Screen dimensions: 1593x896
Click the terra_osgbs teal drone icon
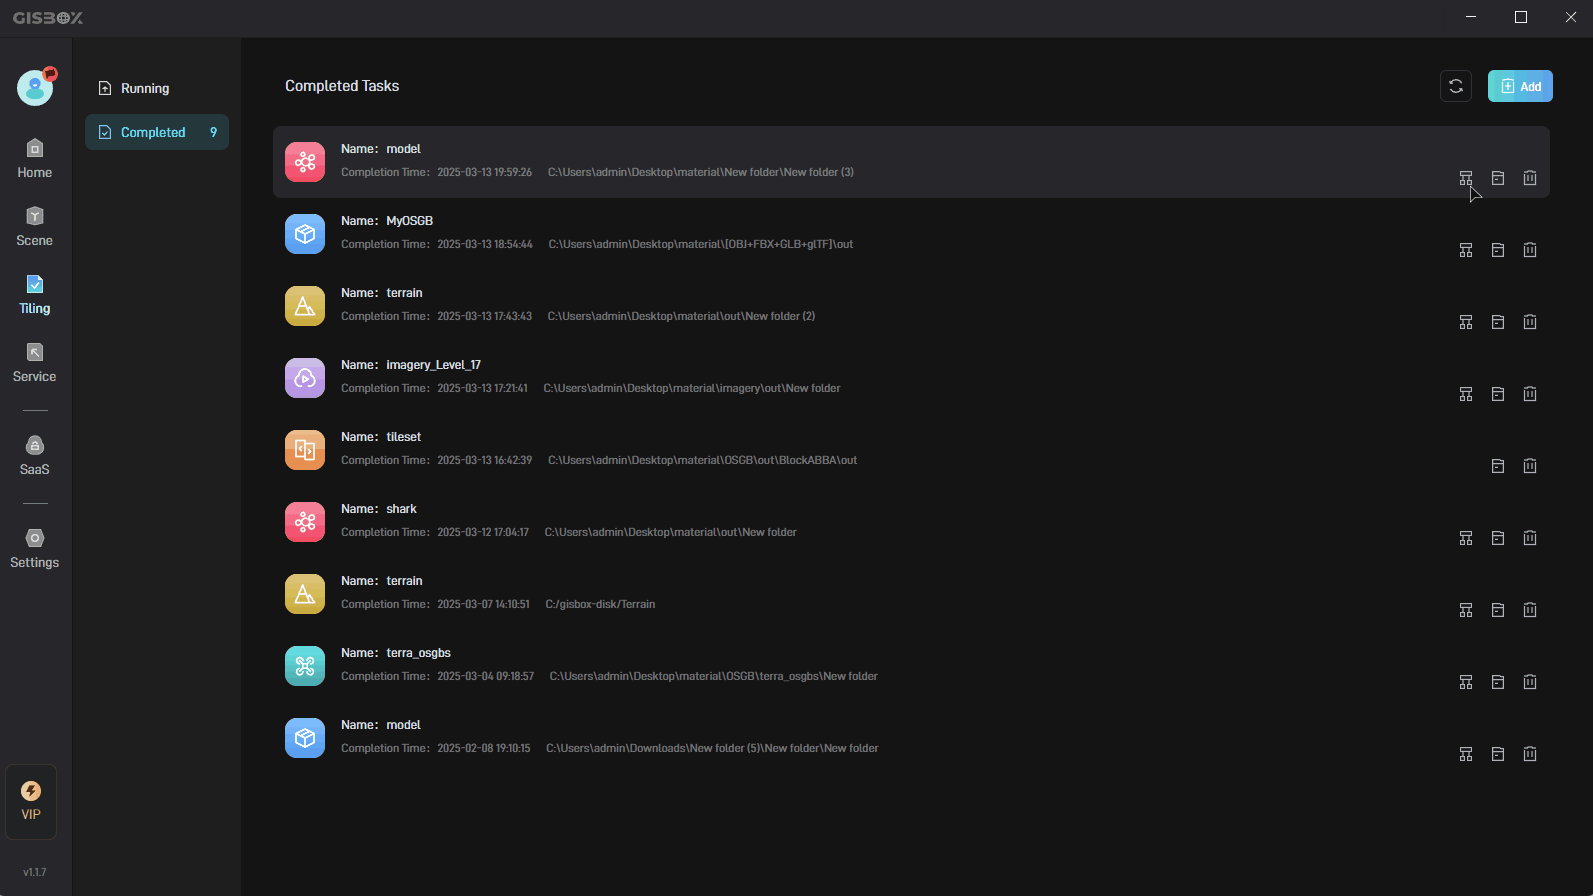pos(305,666)
